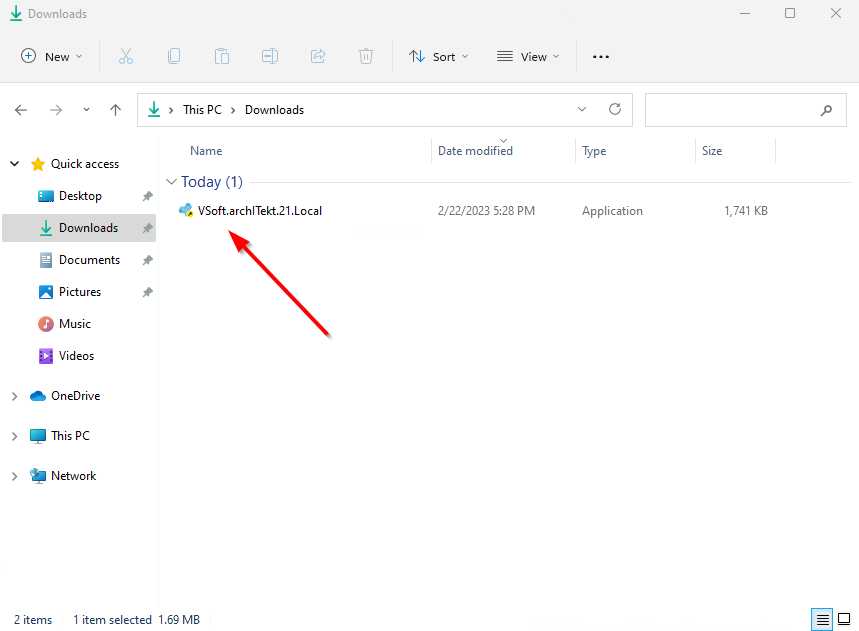Click the Copy icon in toolbar
The height and width of the screenshot is (631, 859).
coord(174,56)
